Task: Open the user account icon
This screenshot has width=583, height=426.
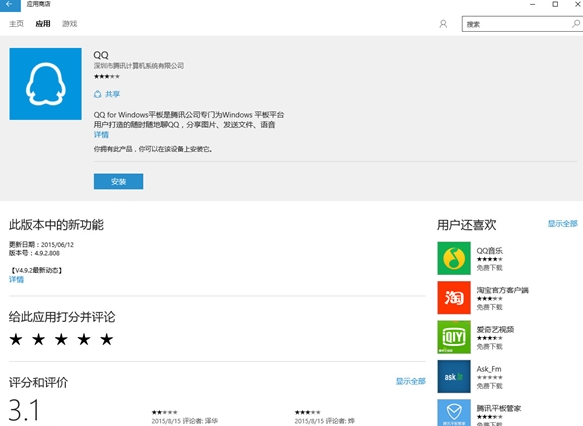Action: point(443,24)
